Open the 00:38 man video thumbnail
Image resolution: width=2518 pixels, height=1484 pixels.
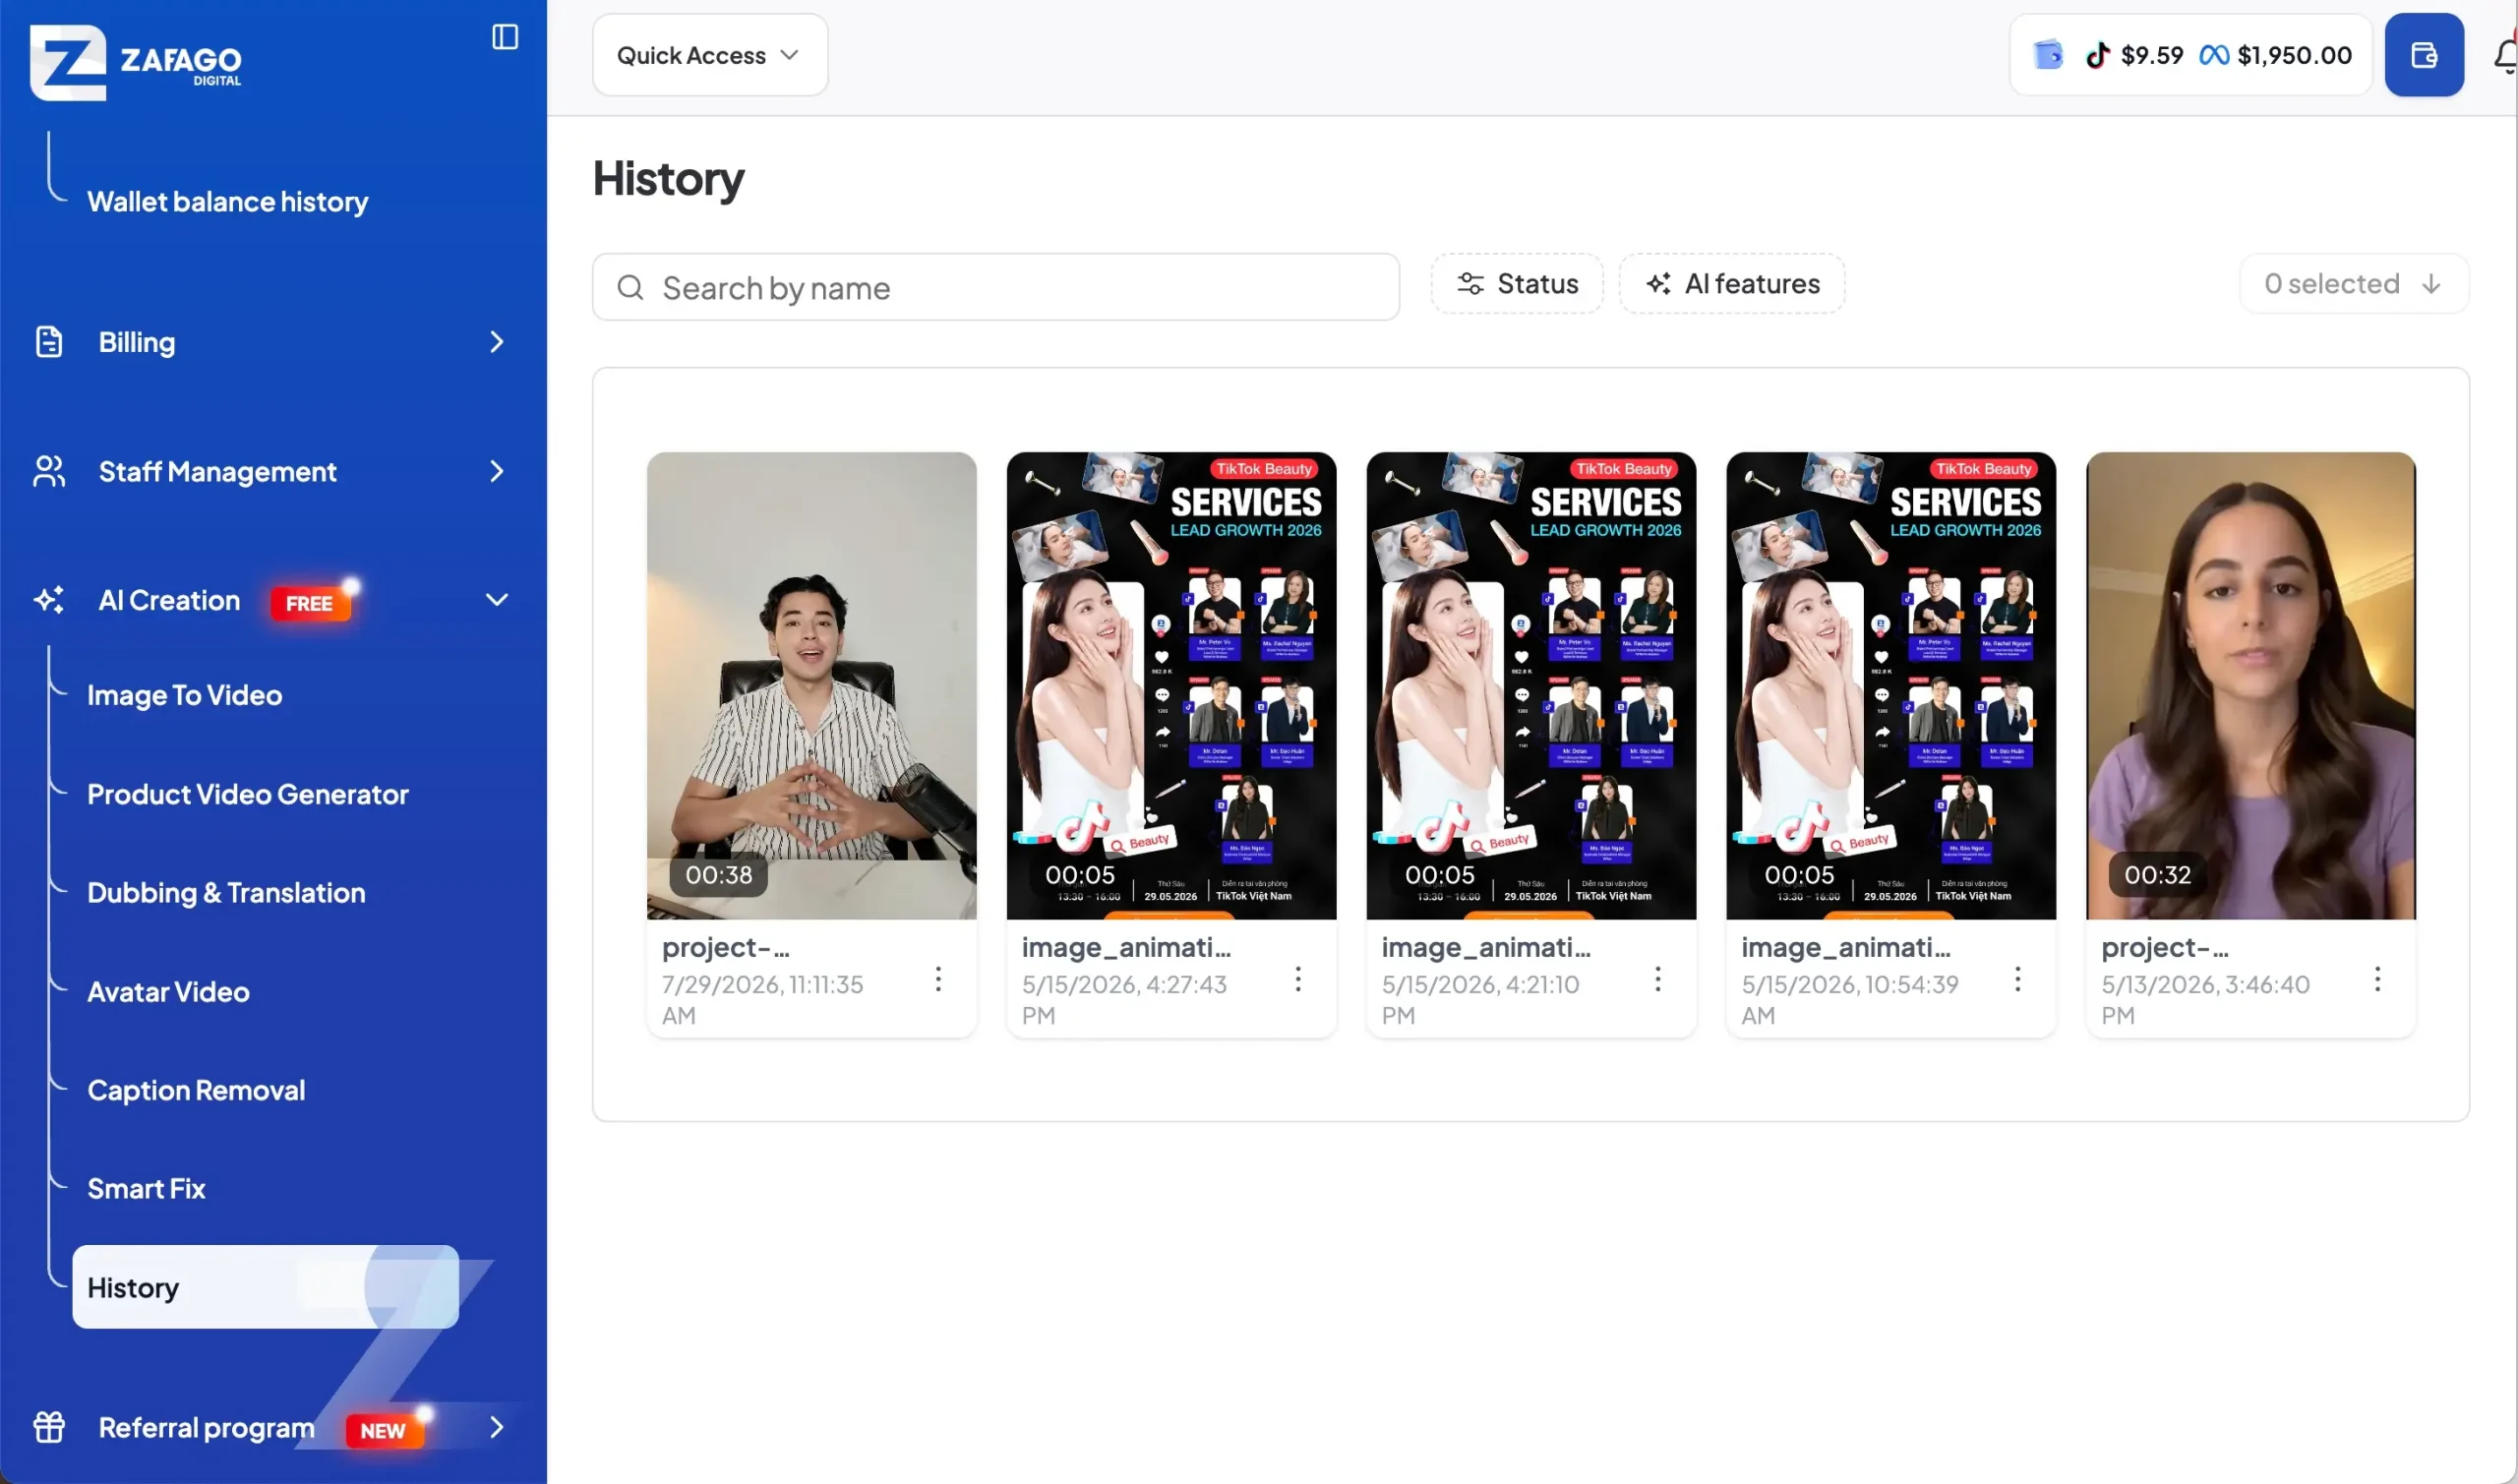point(812,686)
